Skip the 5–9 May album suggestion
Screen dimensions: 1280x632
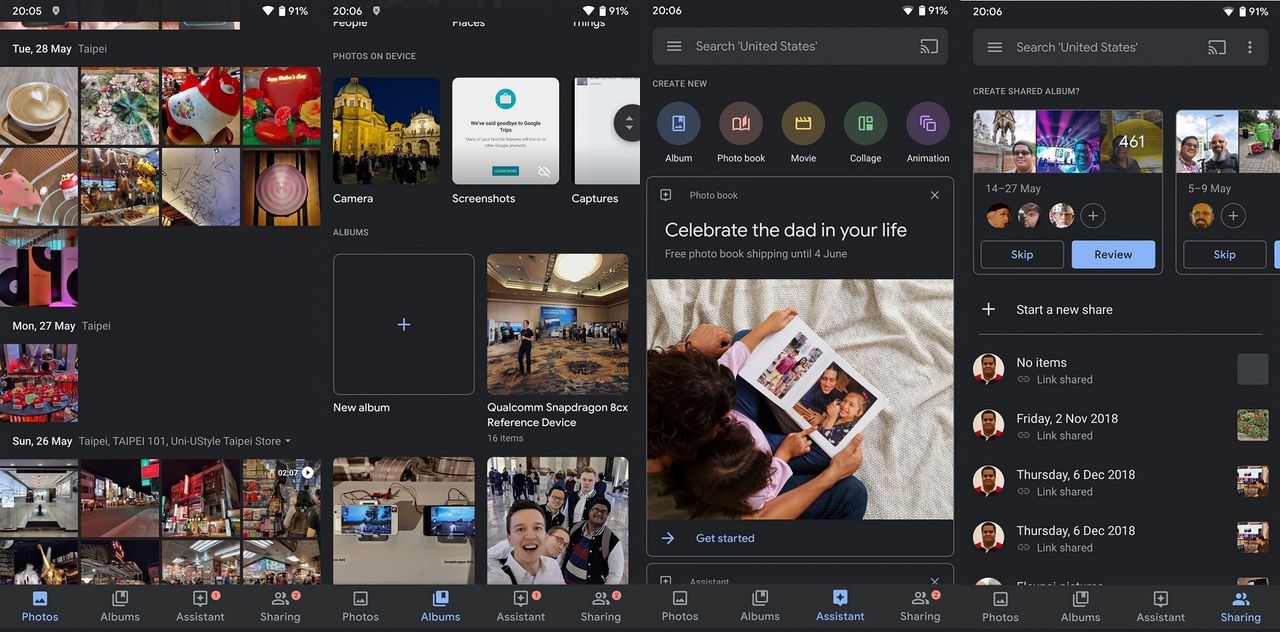click(1224, 254)
